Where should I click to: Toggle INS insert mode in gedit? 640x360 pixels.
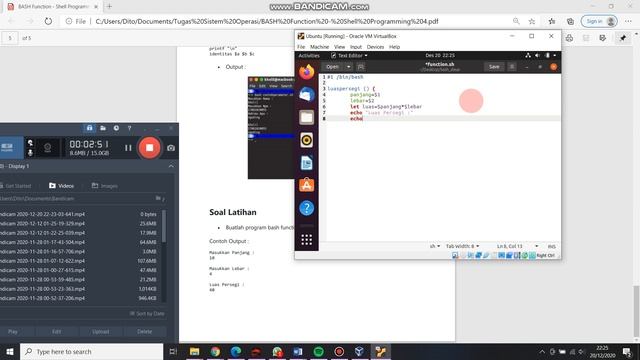pyautogui.click(x=551, y=246)
